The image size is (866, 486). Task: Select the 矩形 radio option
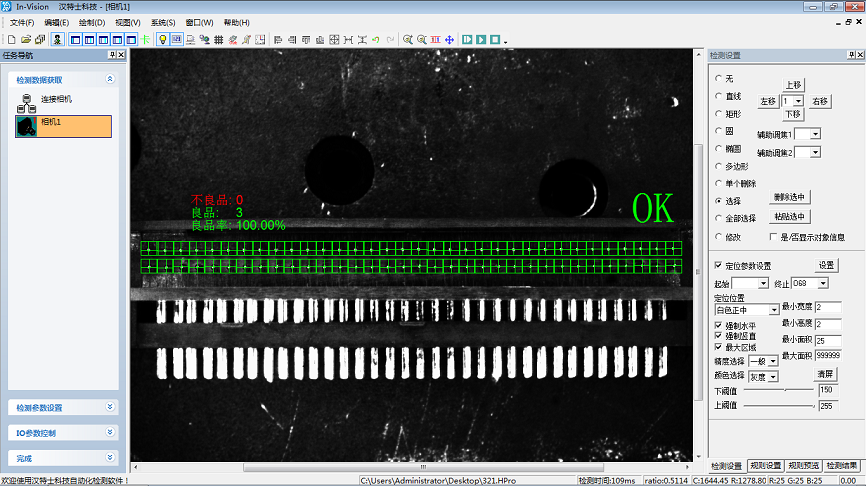(x=716, y=113)
